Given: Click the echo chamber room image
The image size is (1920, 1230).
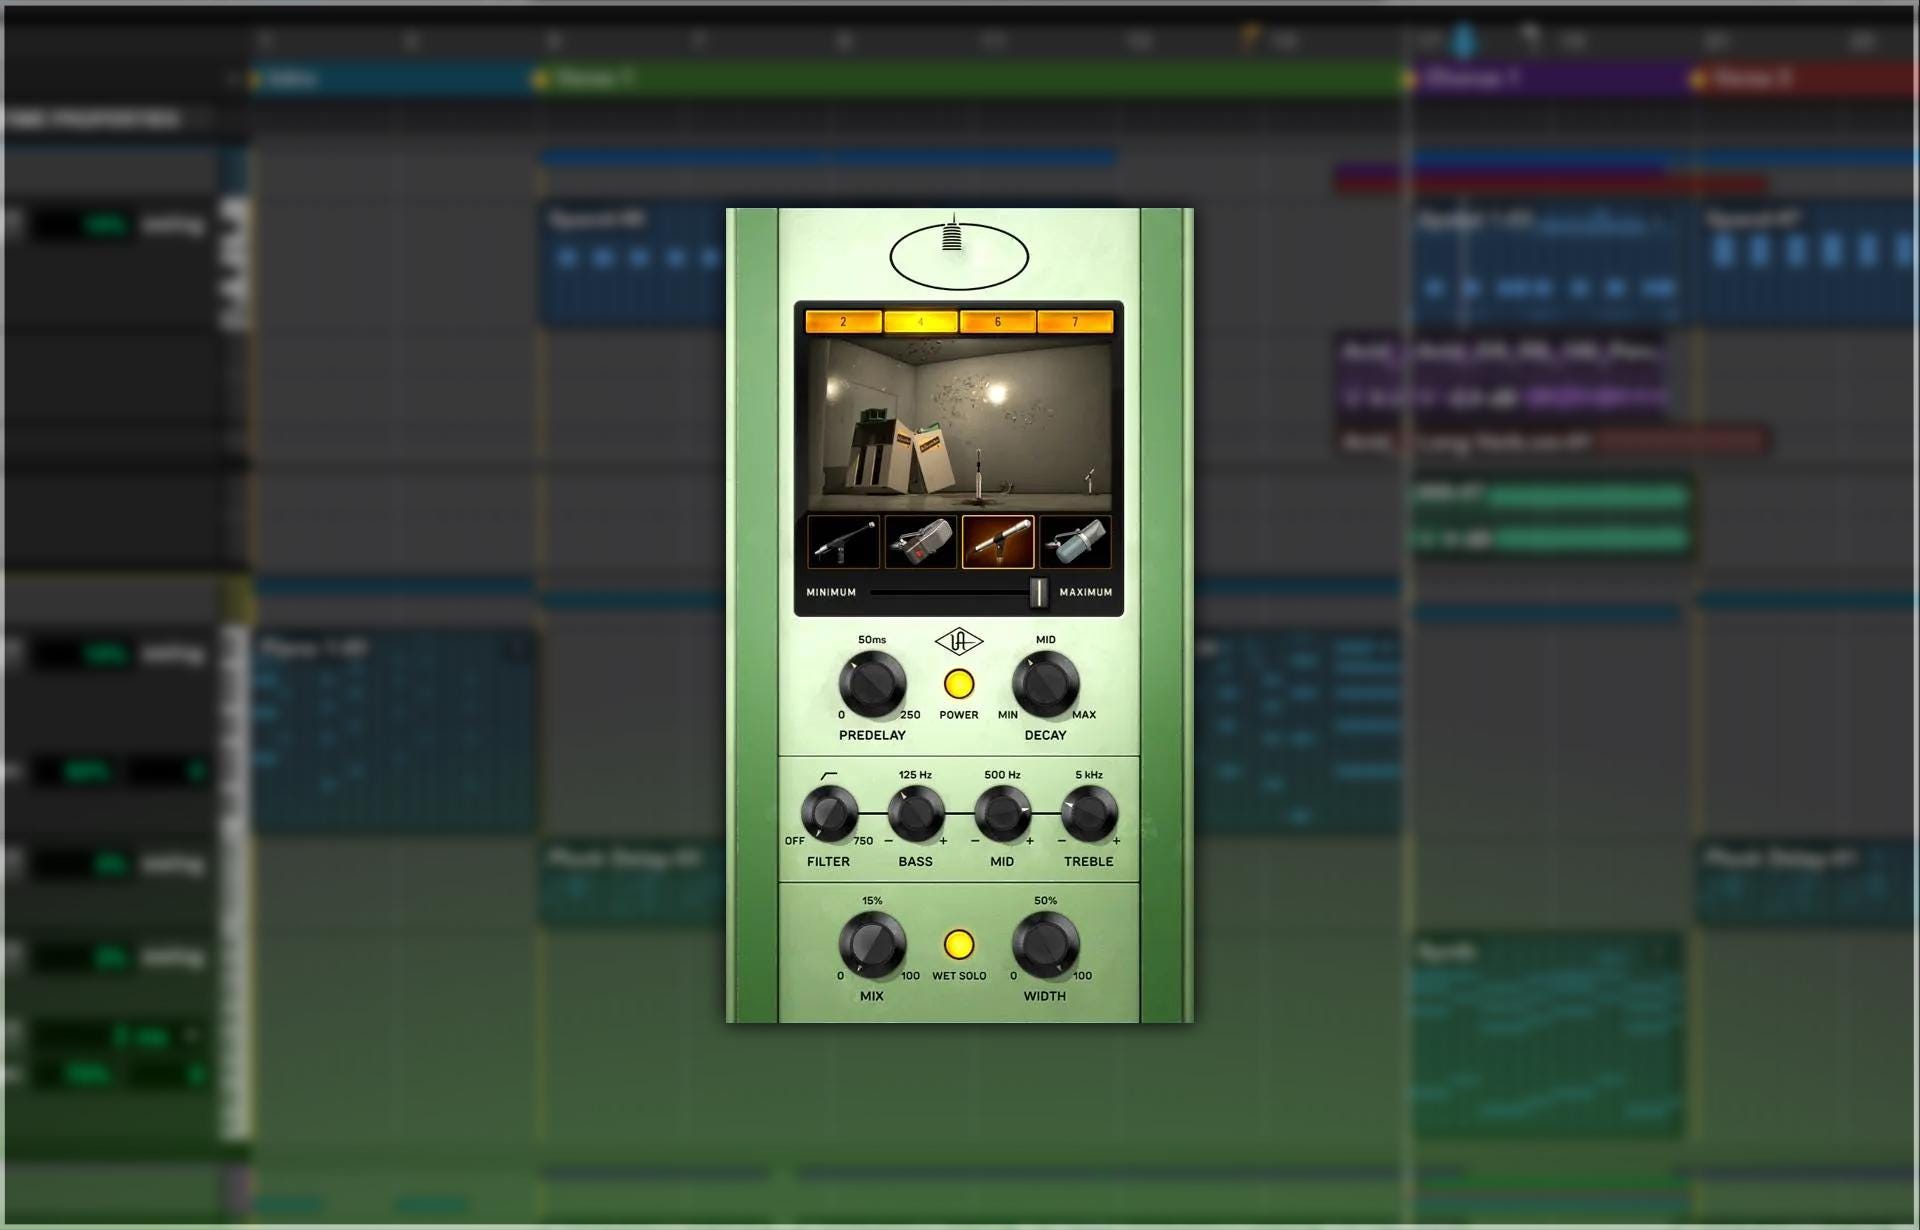Looking at the screenshot, I should (959, 425).
